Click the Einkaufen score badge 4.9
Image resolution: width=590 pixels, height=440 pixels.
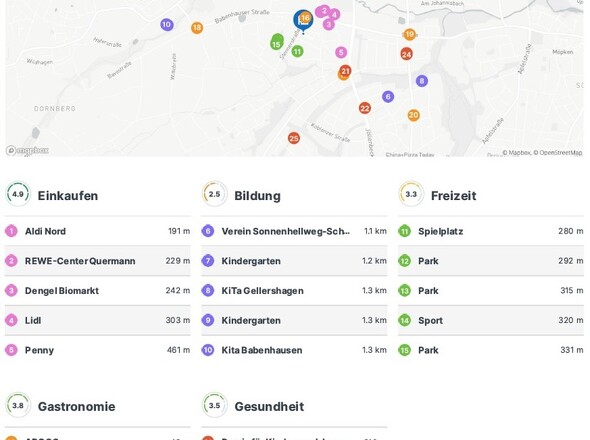point(18,194)
